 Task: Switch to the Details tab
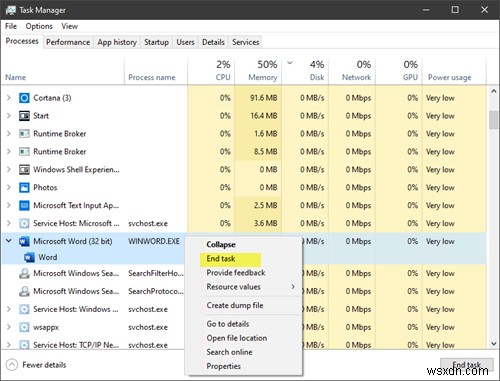click(x=213, y=42)
